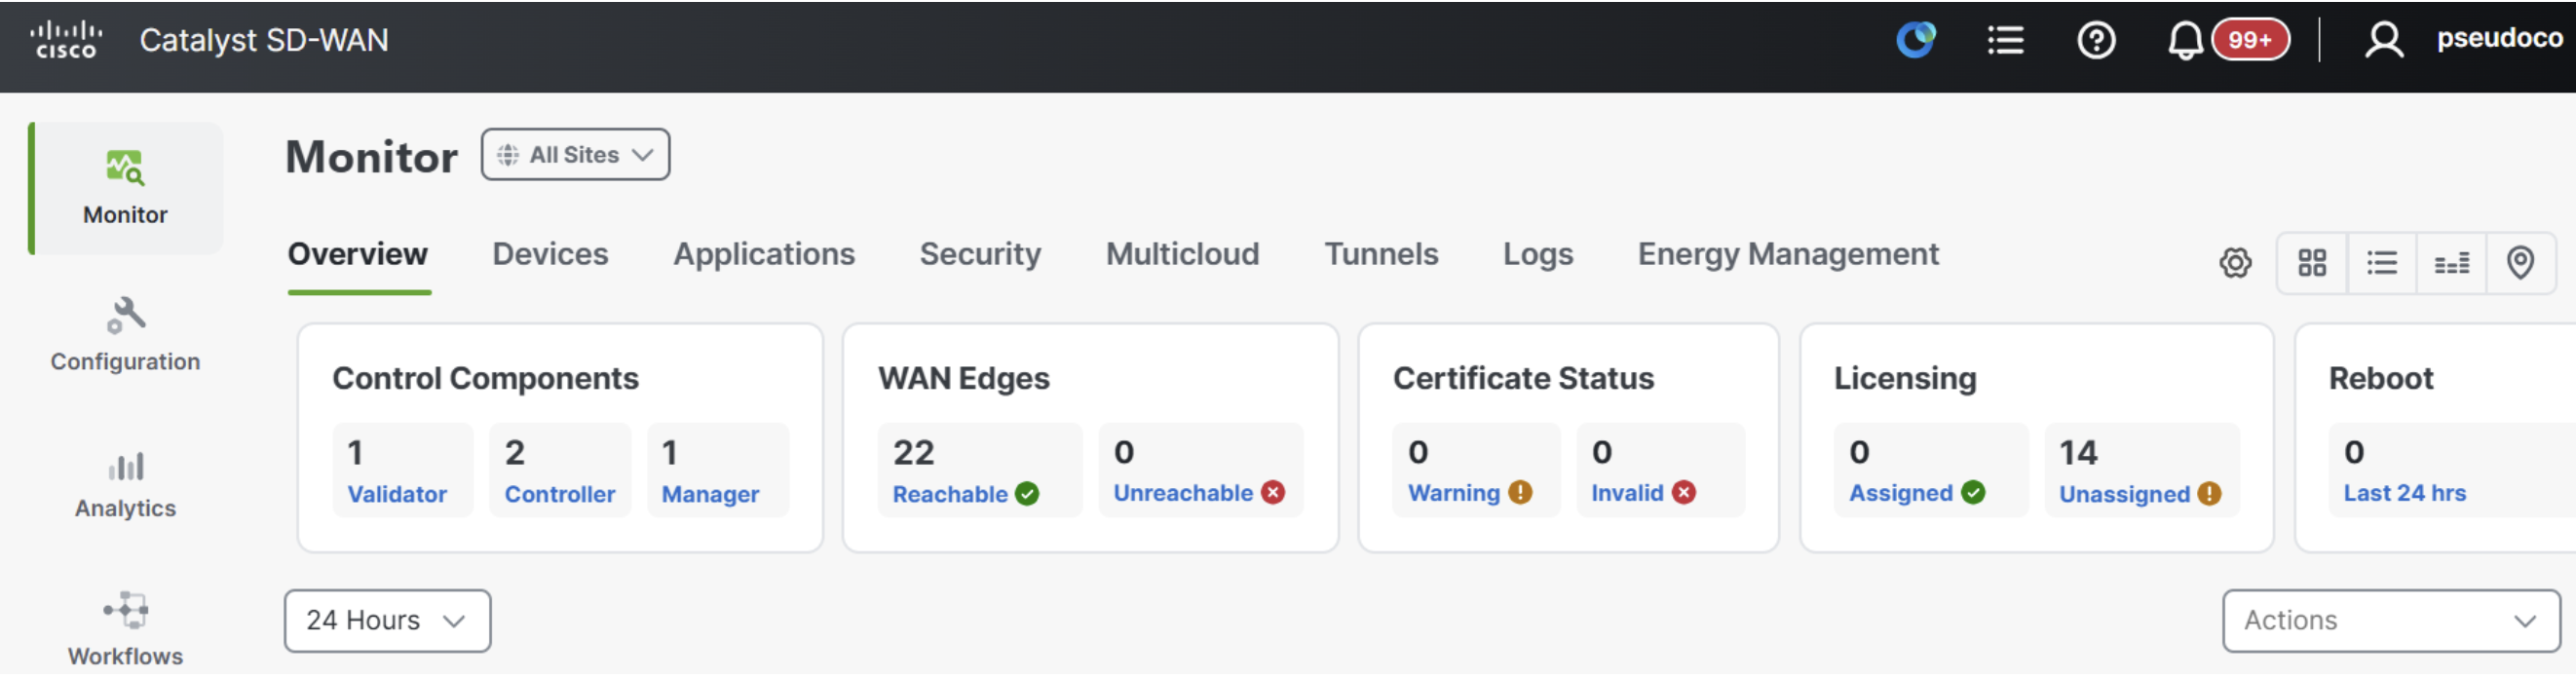Click the Certificate Status card title
This screenshot has width=2576, height=678.
1523,378
